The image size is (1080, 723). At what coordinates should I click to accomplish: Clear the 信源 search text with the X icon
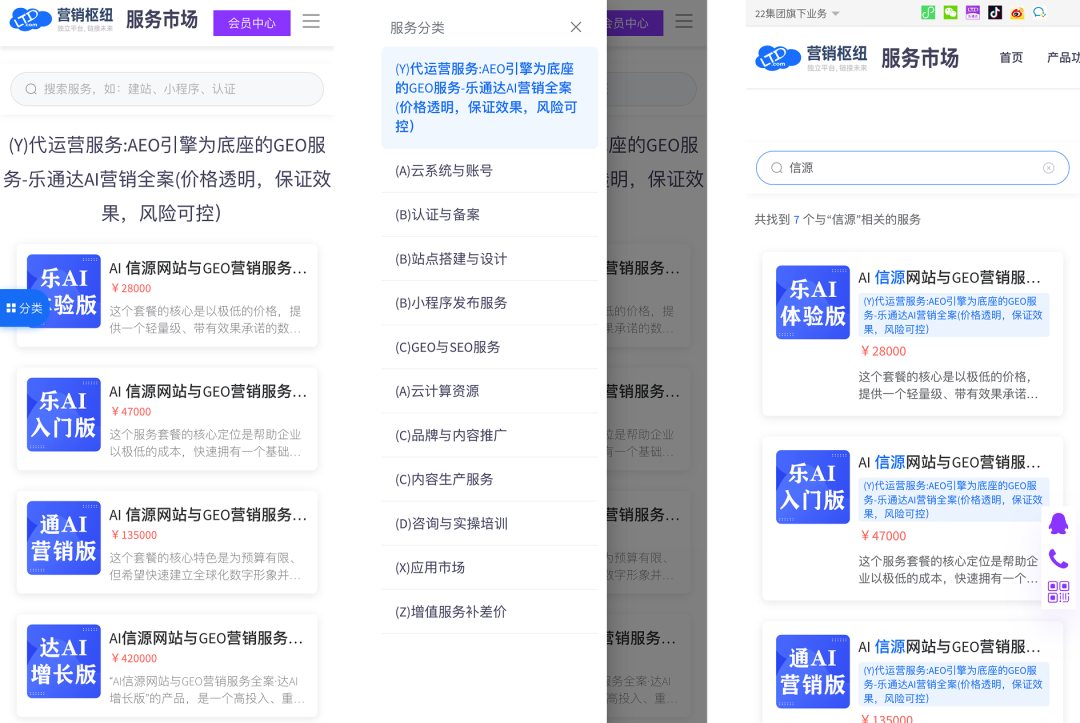click(x=1048, y=168)
